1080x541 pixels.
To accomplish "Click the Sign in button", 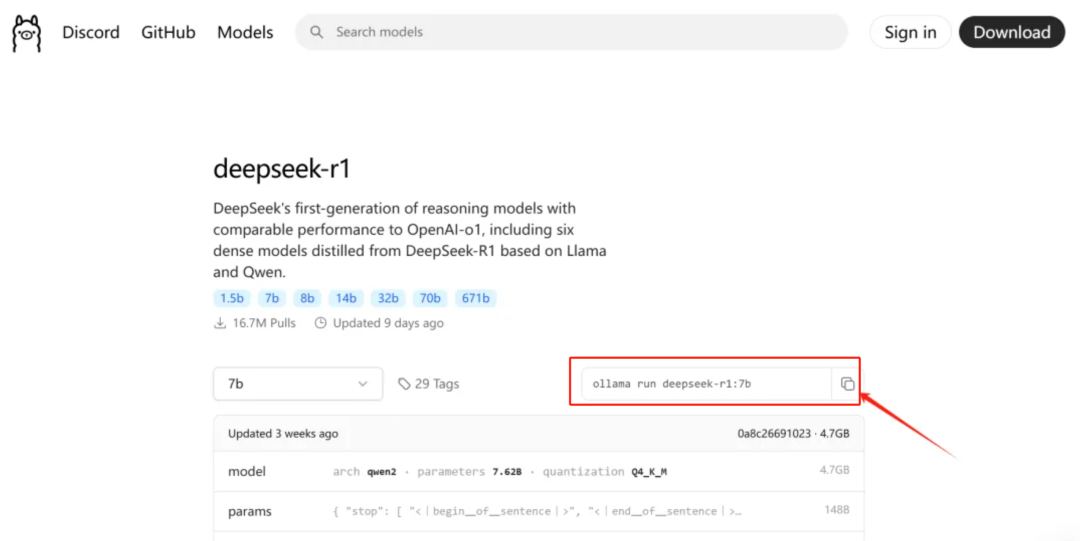I will click(x=910, y=32).
